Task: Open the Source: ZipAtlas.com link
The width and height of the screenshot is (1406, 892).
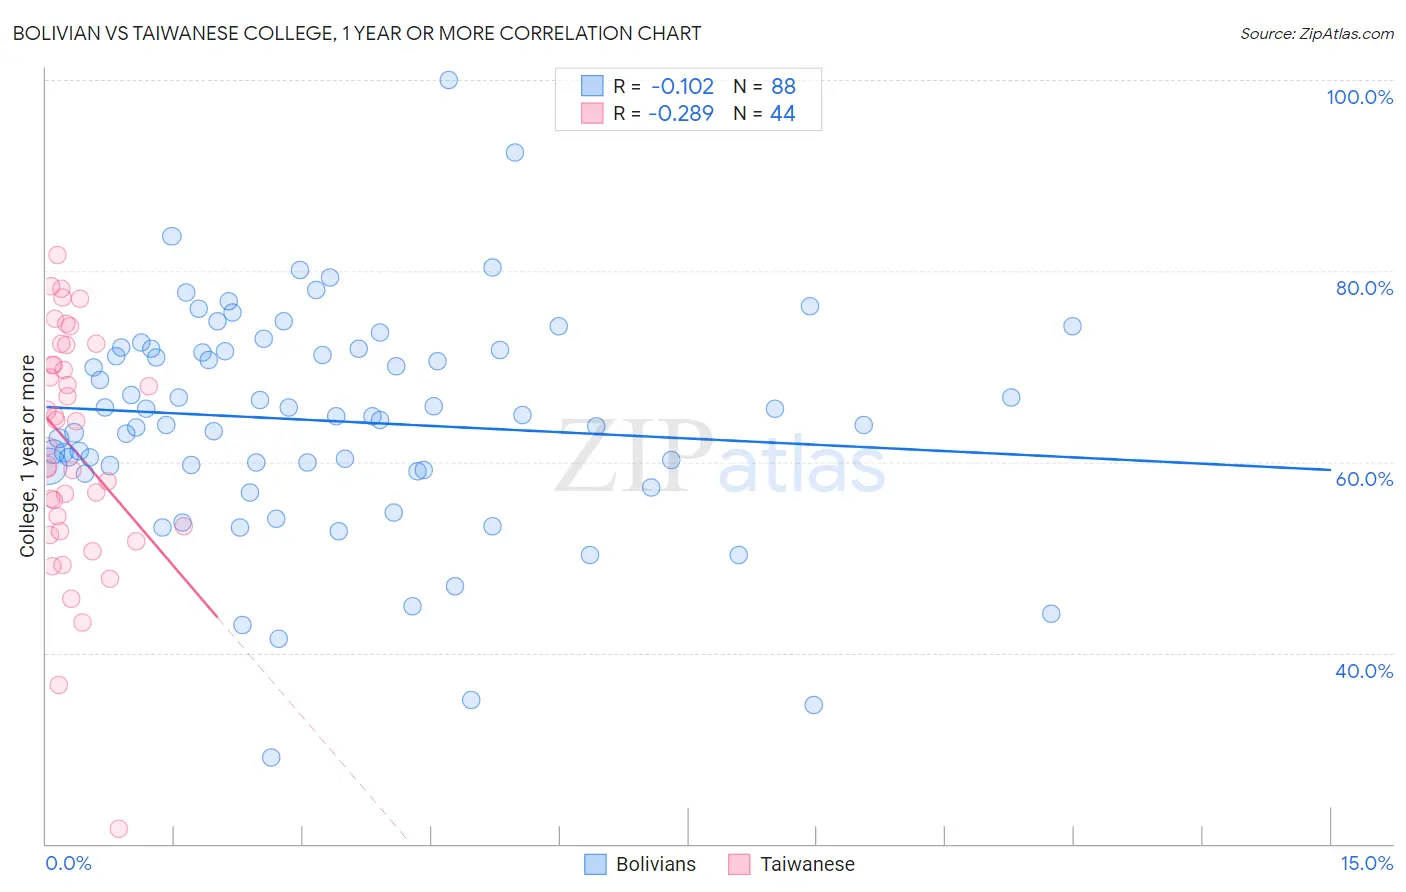Action: pos(1317,33)
